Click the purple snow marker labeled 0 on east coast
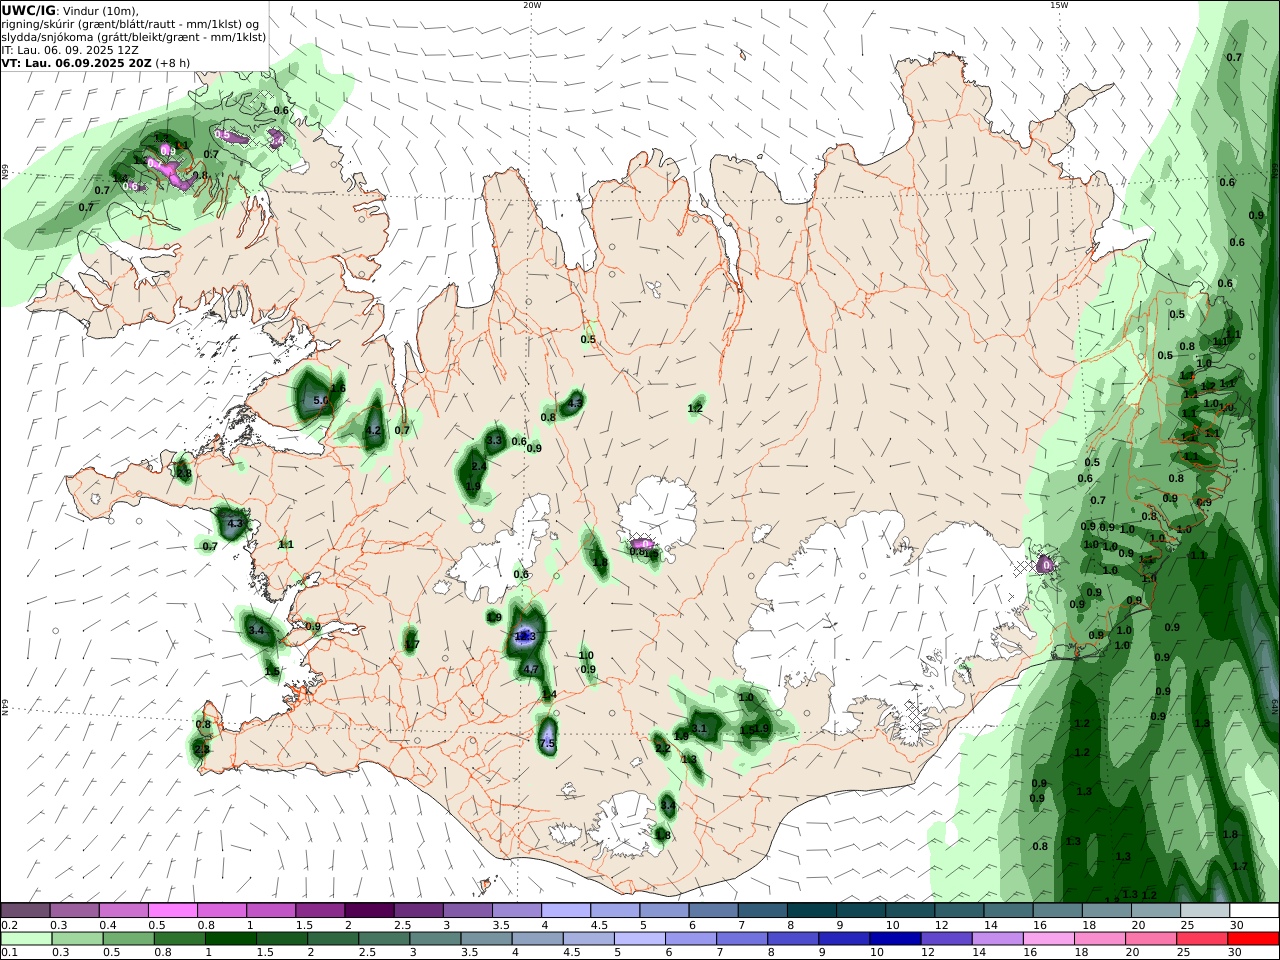The width and height of the screenshot is (1280, 960). pyautogui.click(x=1046, y=565)
